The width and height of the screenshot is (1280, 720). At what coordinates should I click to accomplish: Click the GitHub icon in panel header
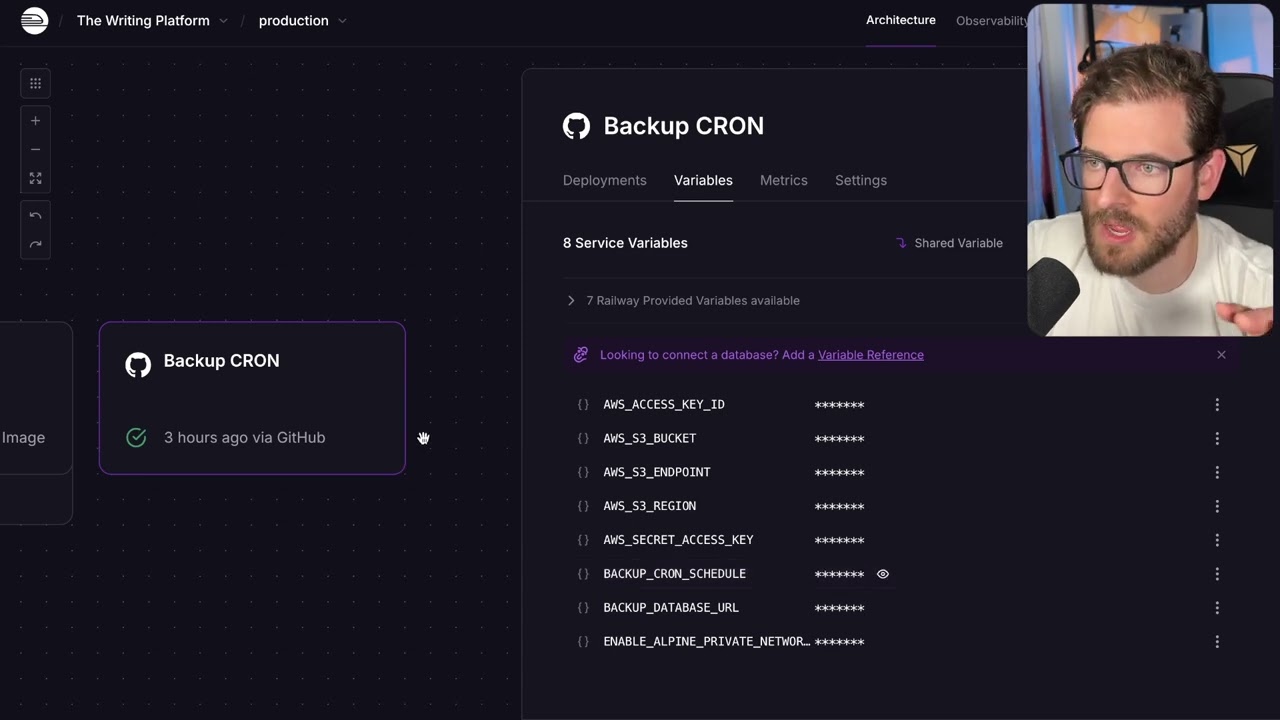tap(576, 126)
